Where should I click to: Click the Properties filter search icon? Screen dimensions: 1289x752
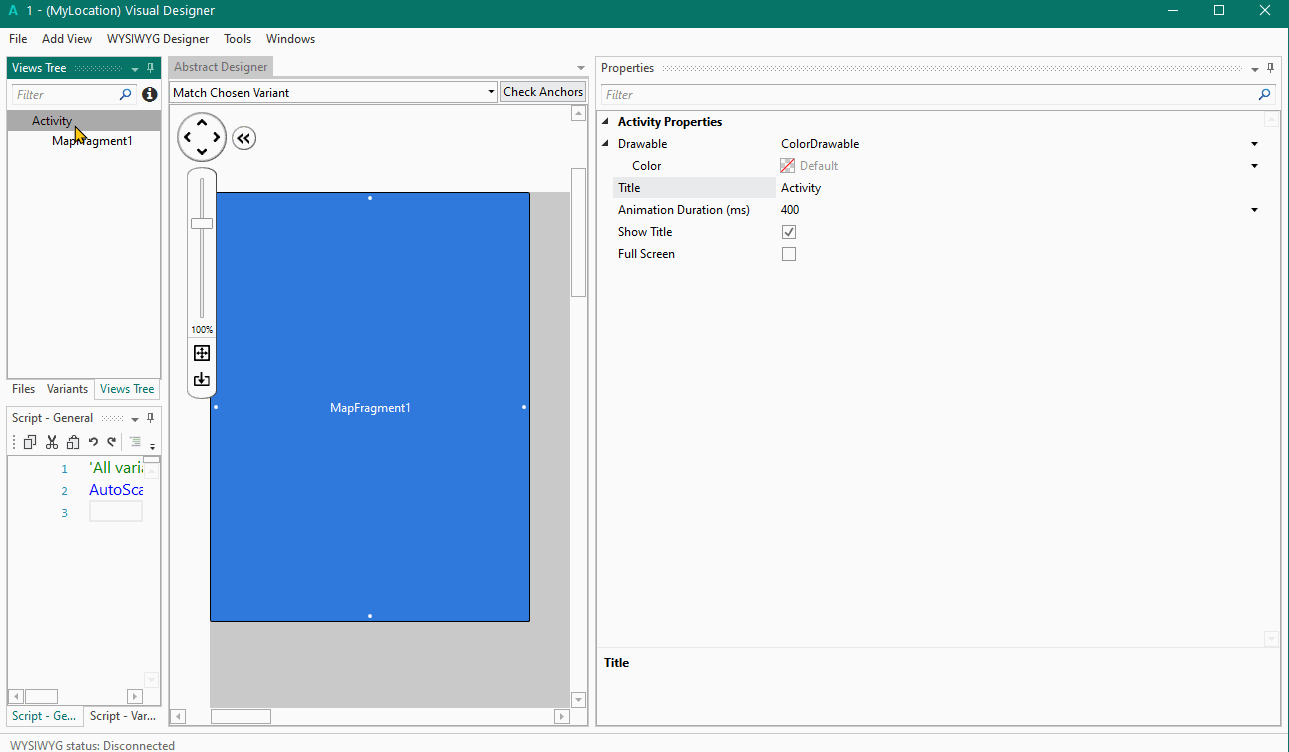(x=1265, y=95)
